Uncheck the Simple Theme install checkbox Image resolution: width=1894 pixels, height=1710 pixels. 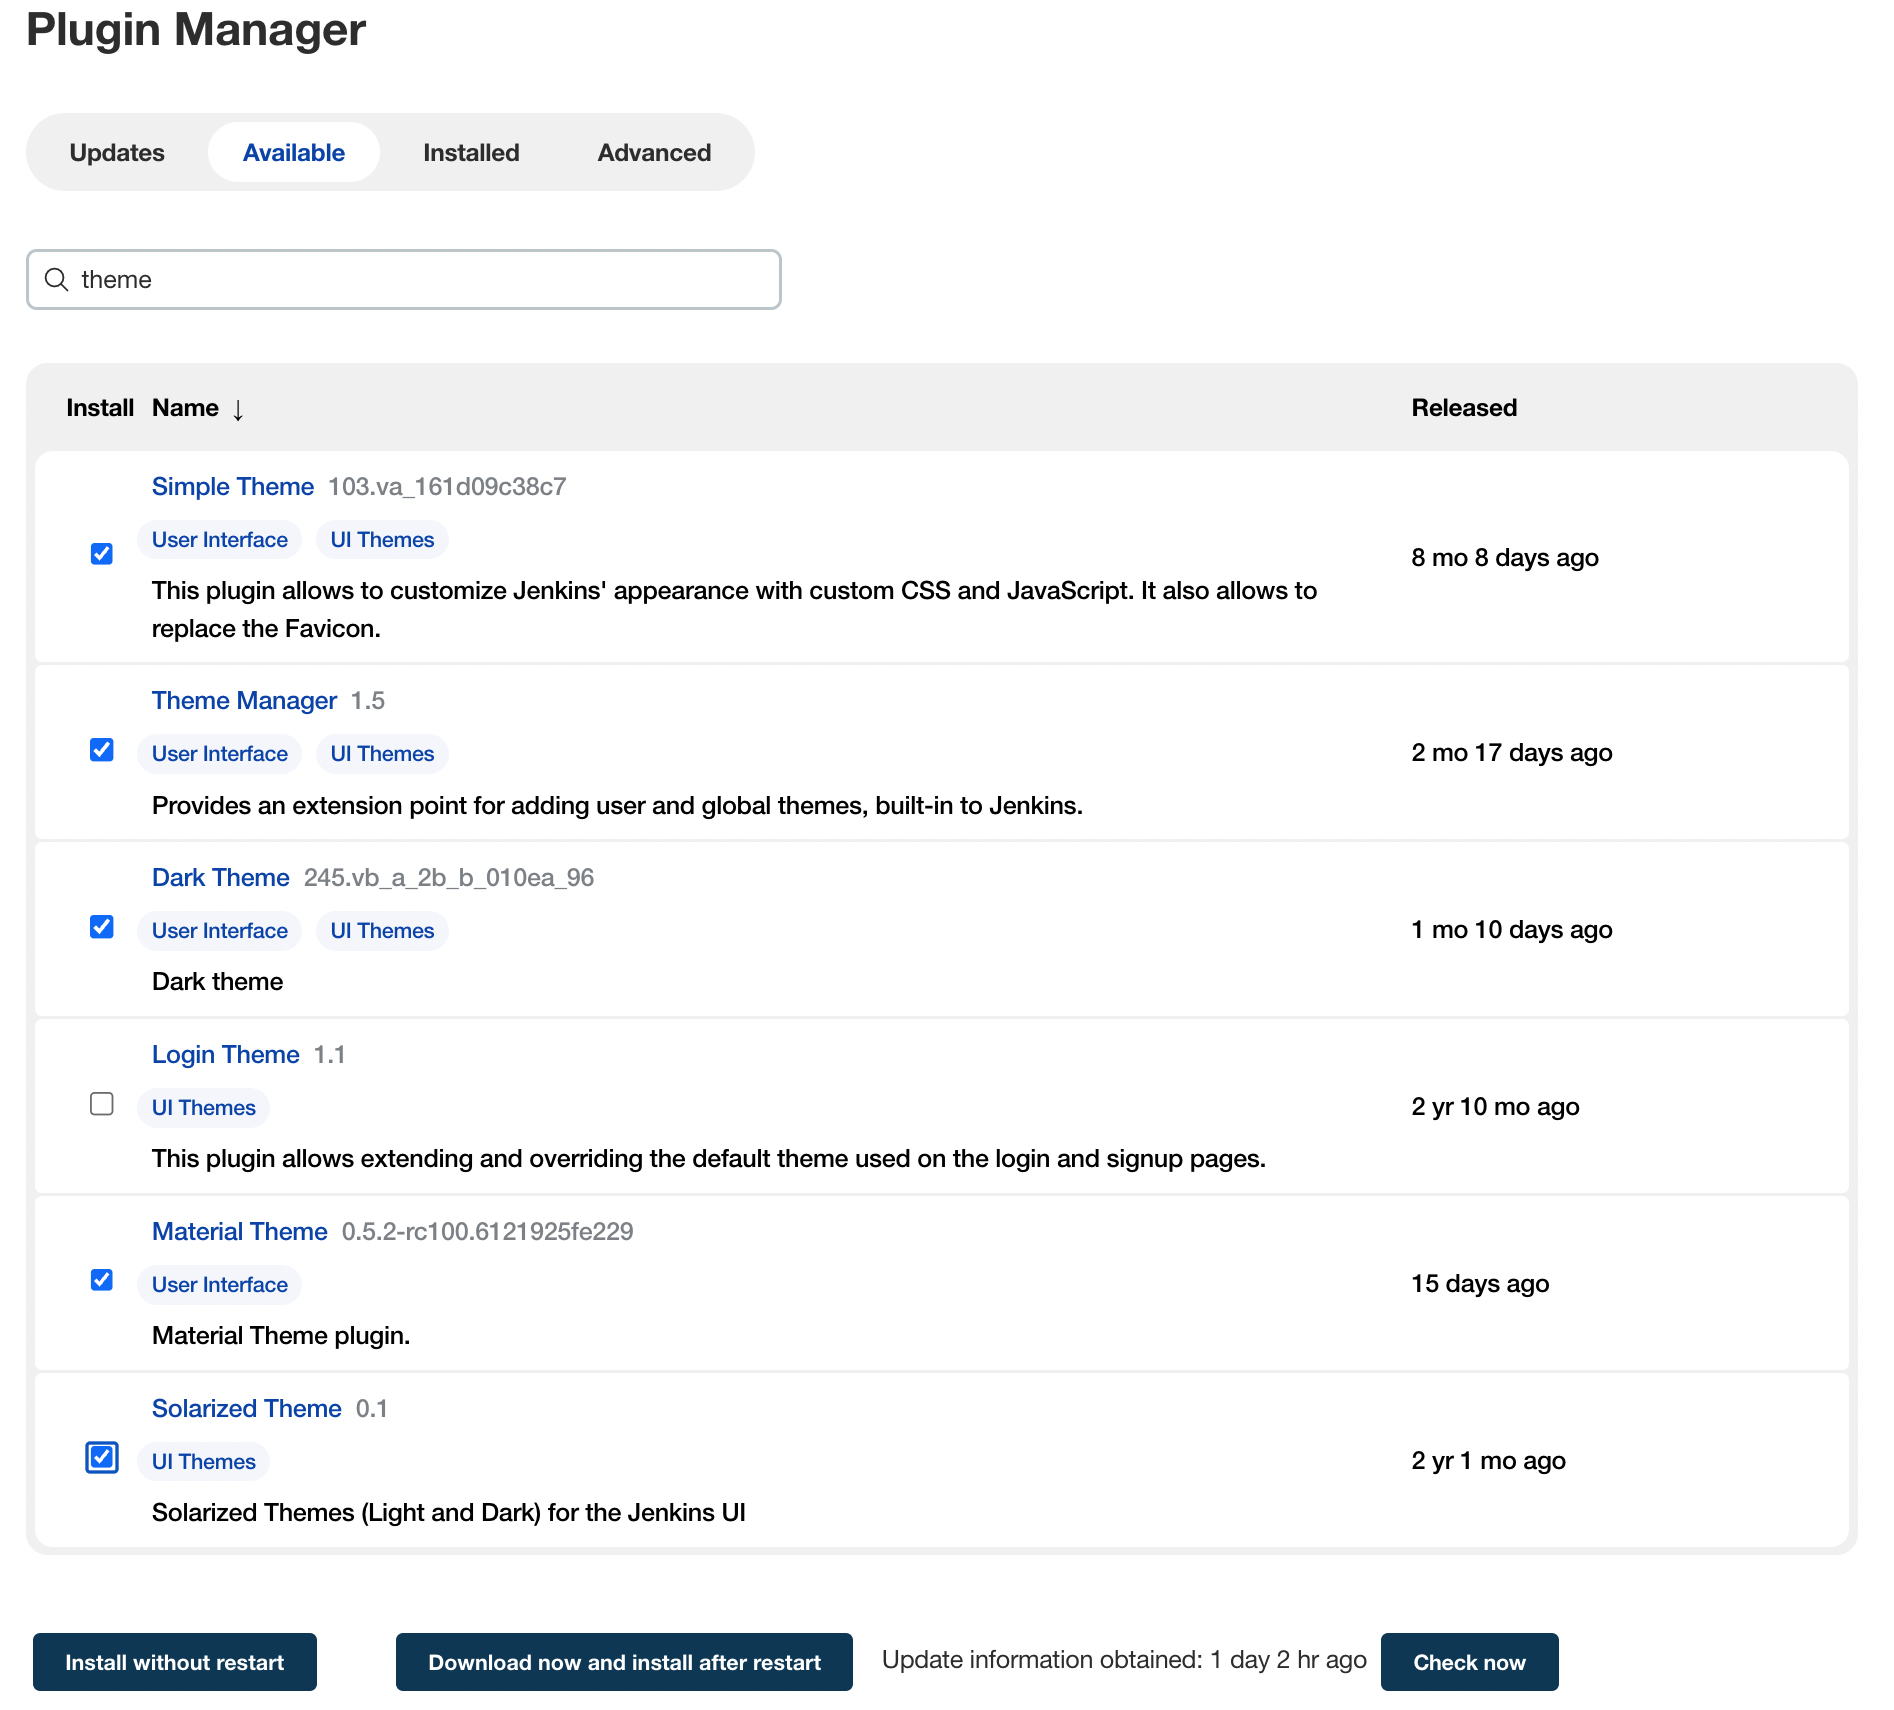[102, 554]
